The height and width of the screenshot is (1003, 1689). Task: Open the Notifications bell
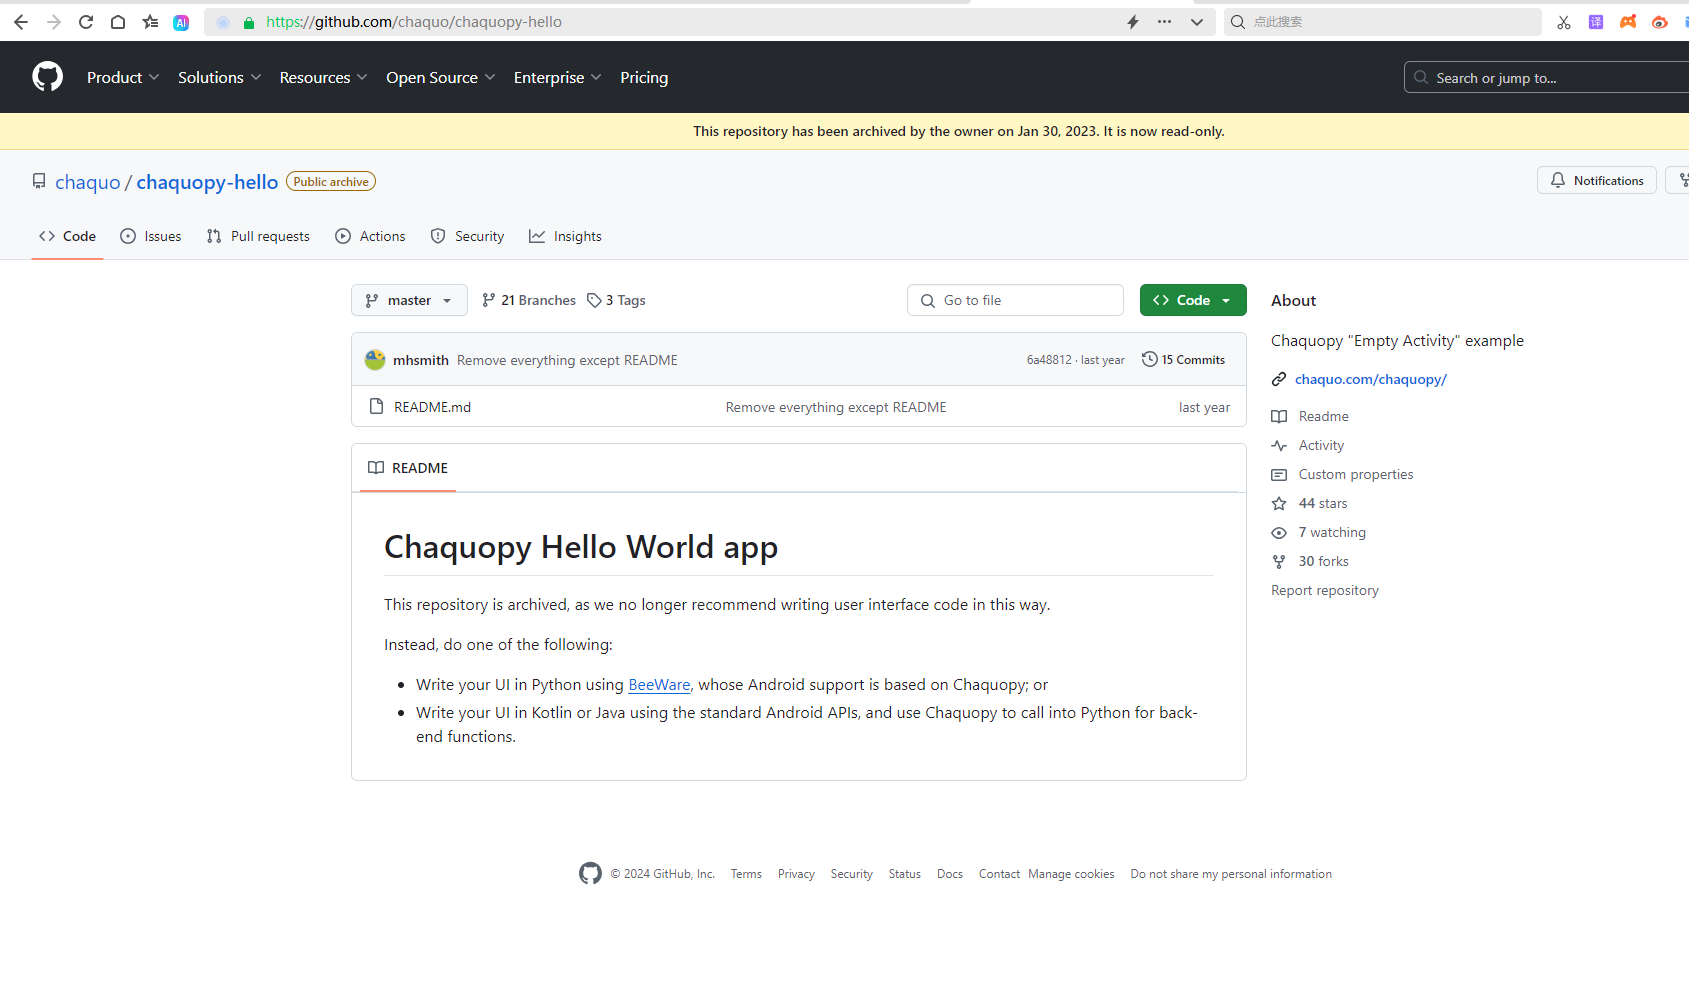1596,180
